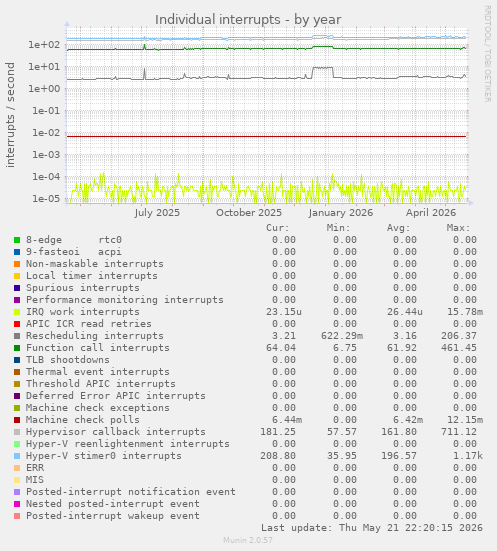Click the dark green Function call interrupts swatch
This screenshot has height=551, width=497.
click(17, 348)
